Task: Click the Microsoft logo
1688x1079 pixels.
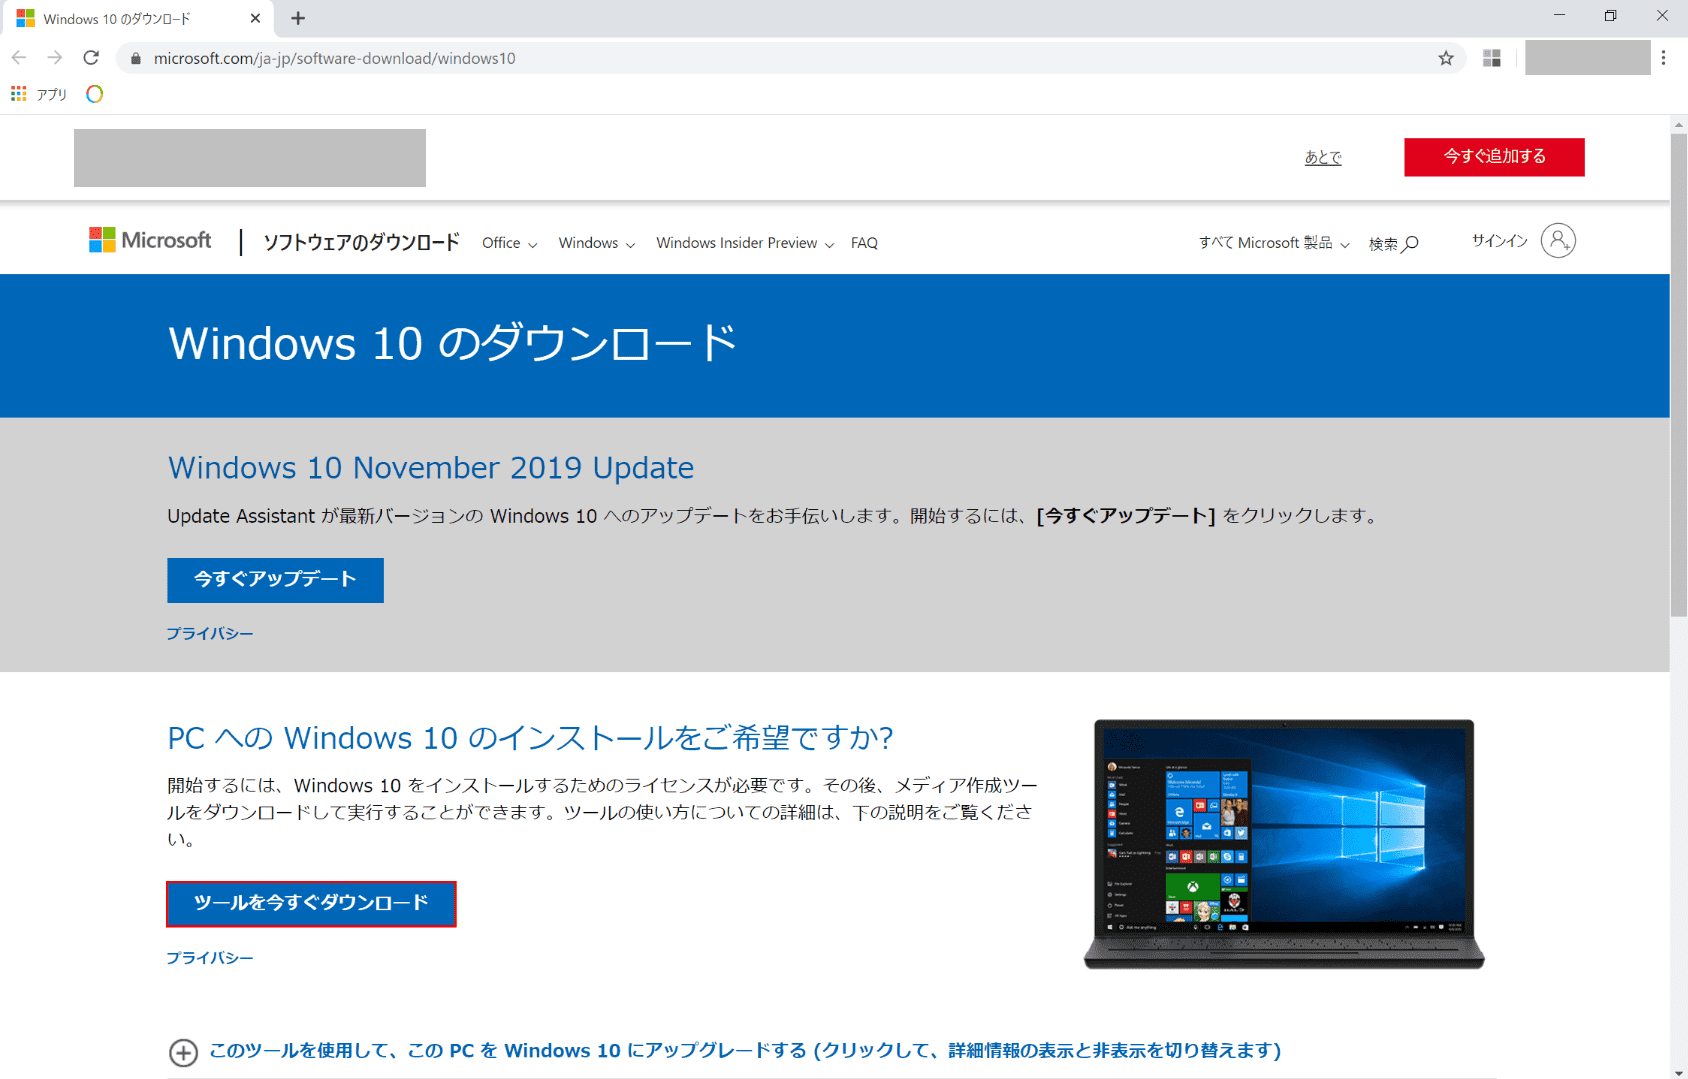Action: (150, 240)
